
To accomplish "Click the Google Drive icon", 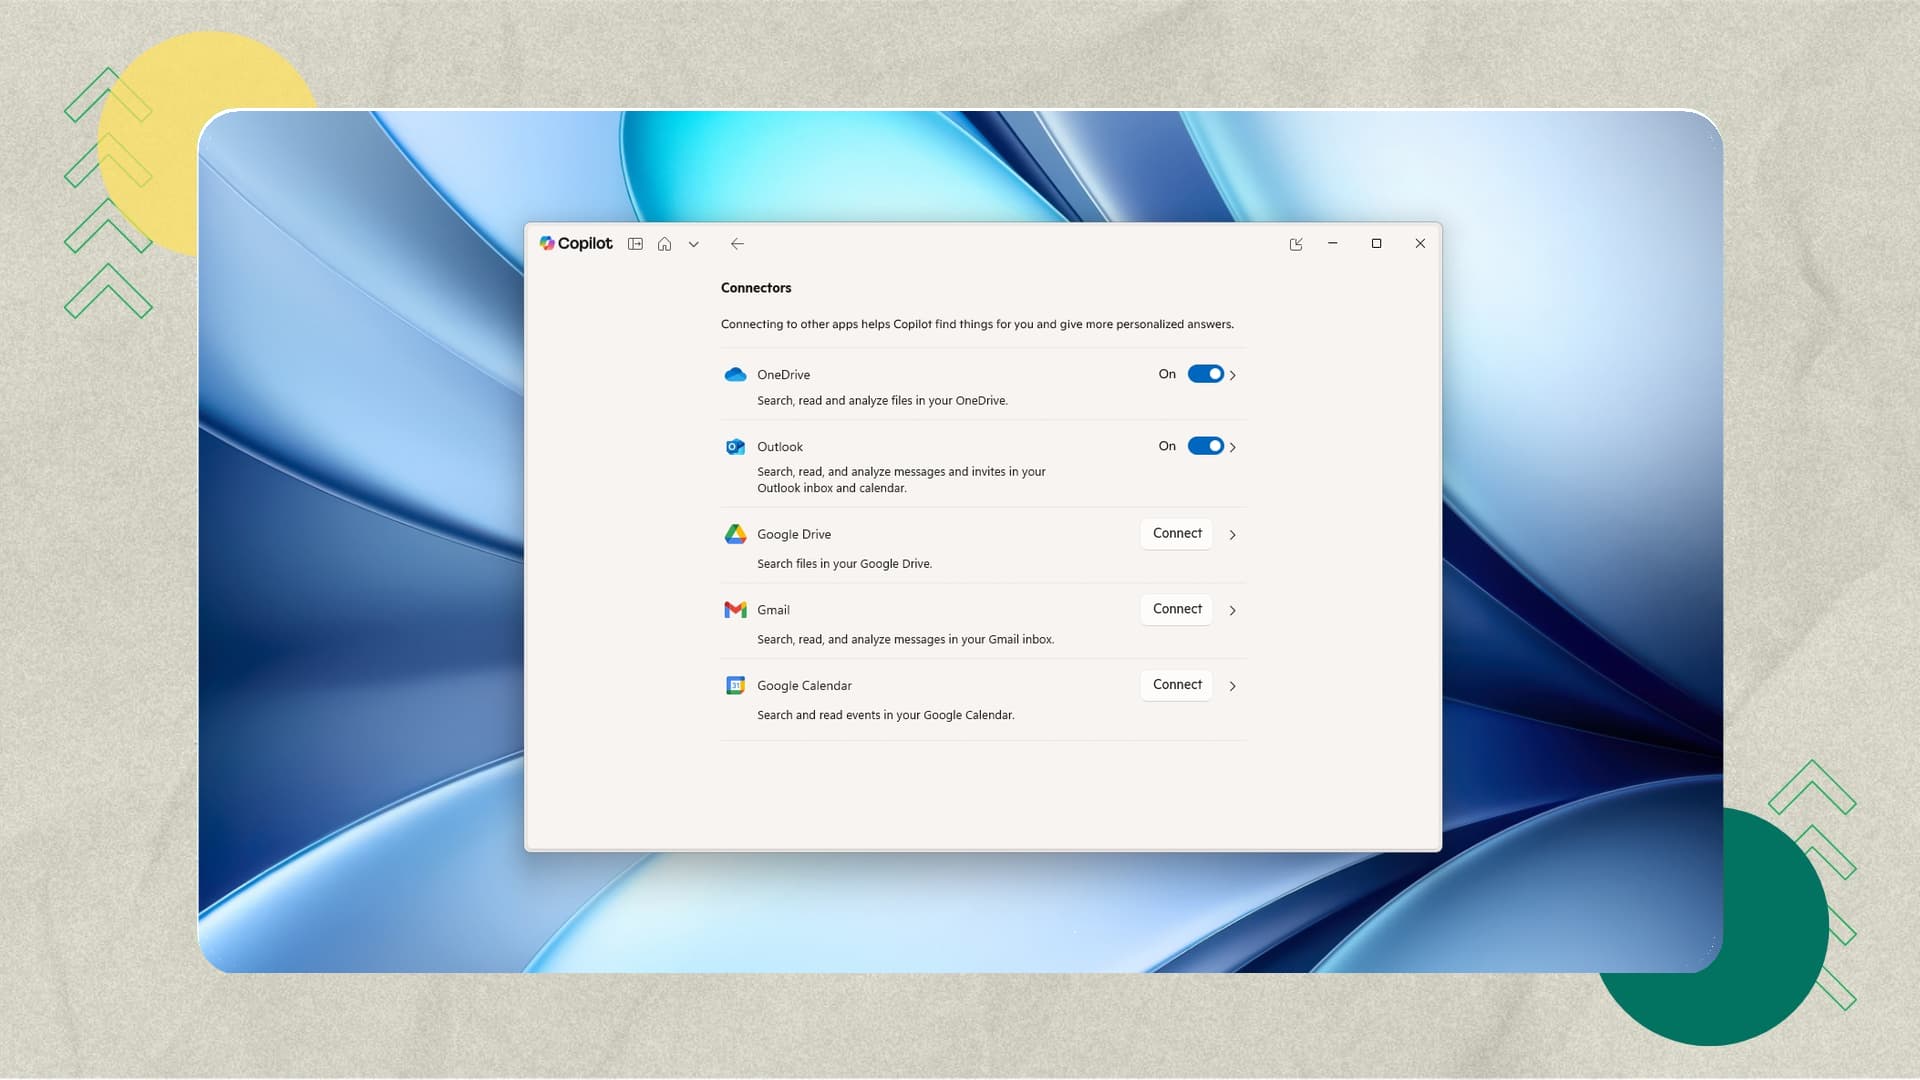I will click(x=735, y=534).
